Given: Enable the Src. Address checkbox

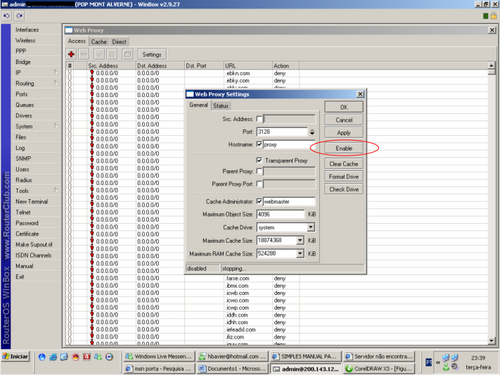Looking at the screenshot, I should (x=259, y=119).
